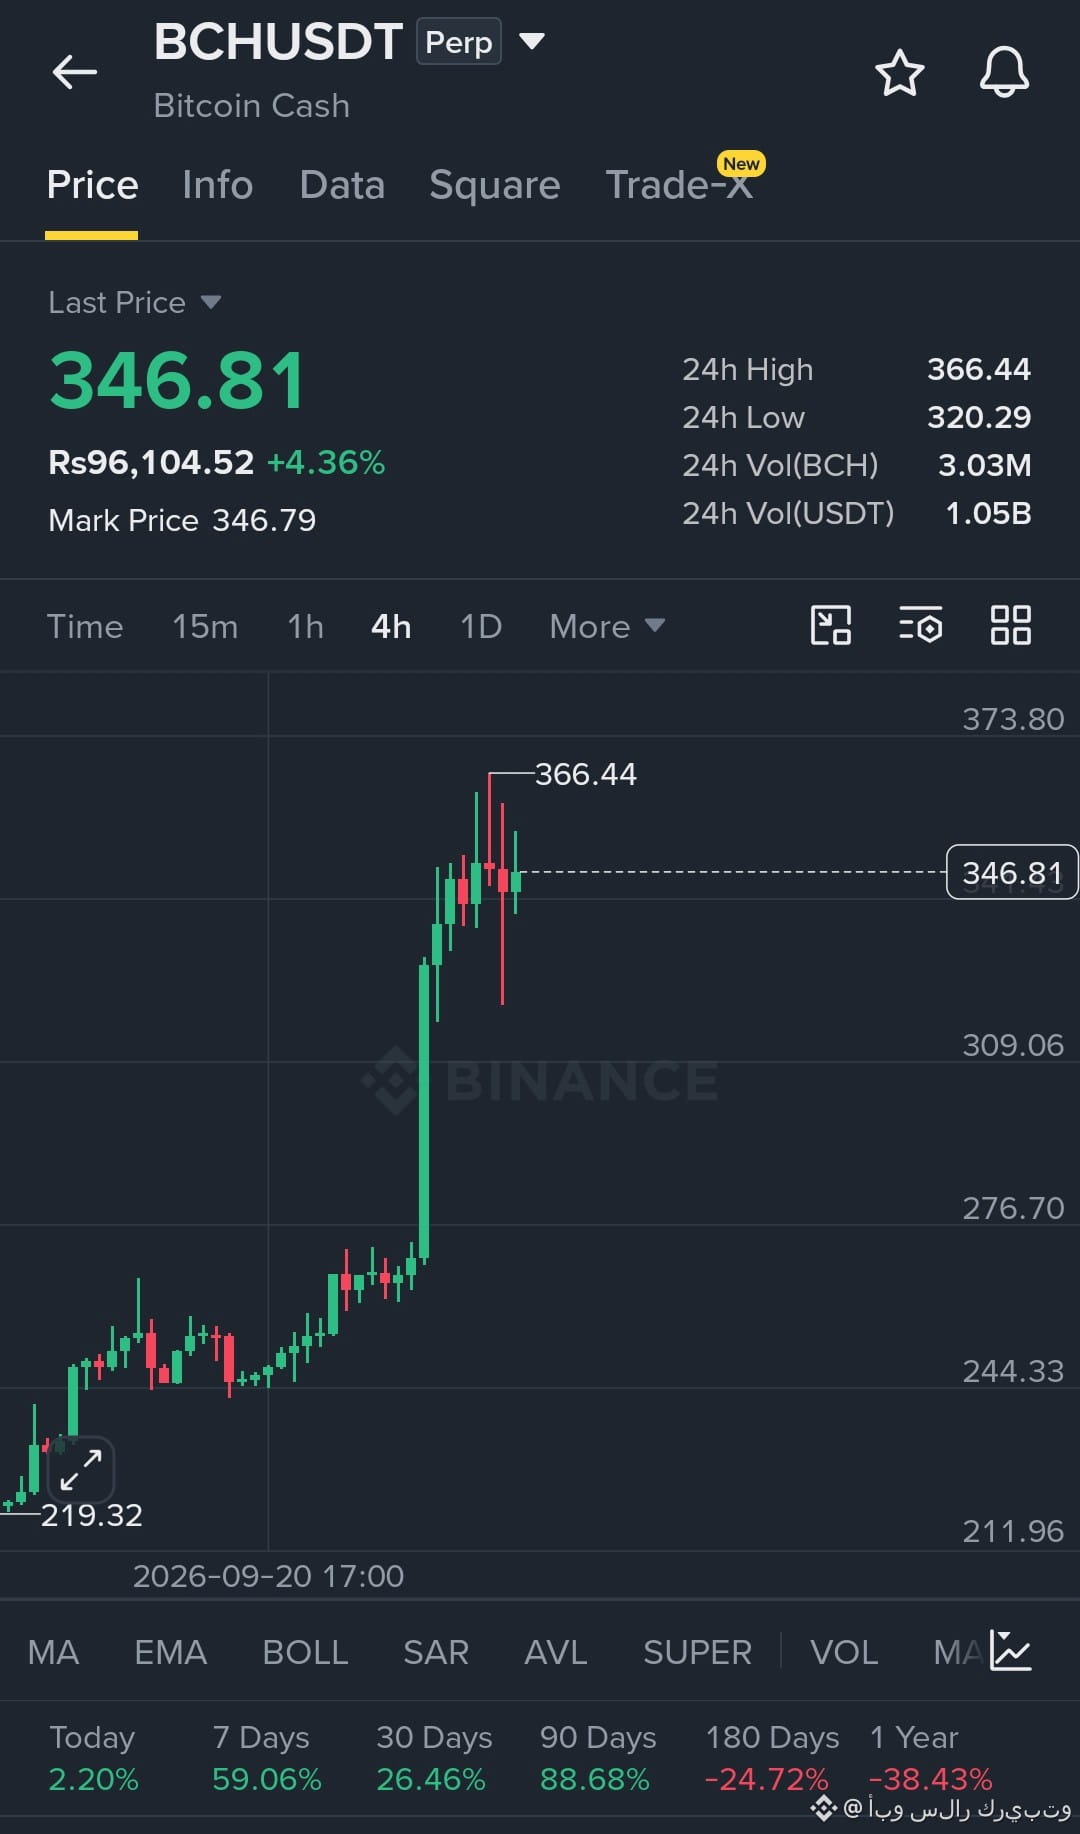1080x1834 pixels.
Task: Tap the 346.81 current price marker
Action: click(1012, 872)
